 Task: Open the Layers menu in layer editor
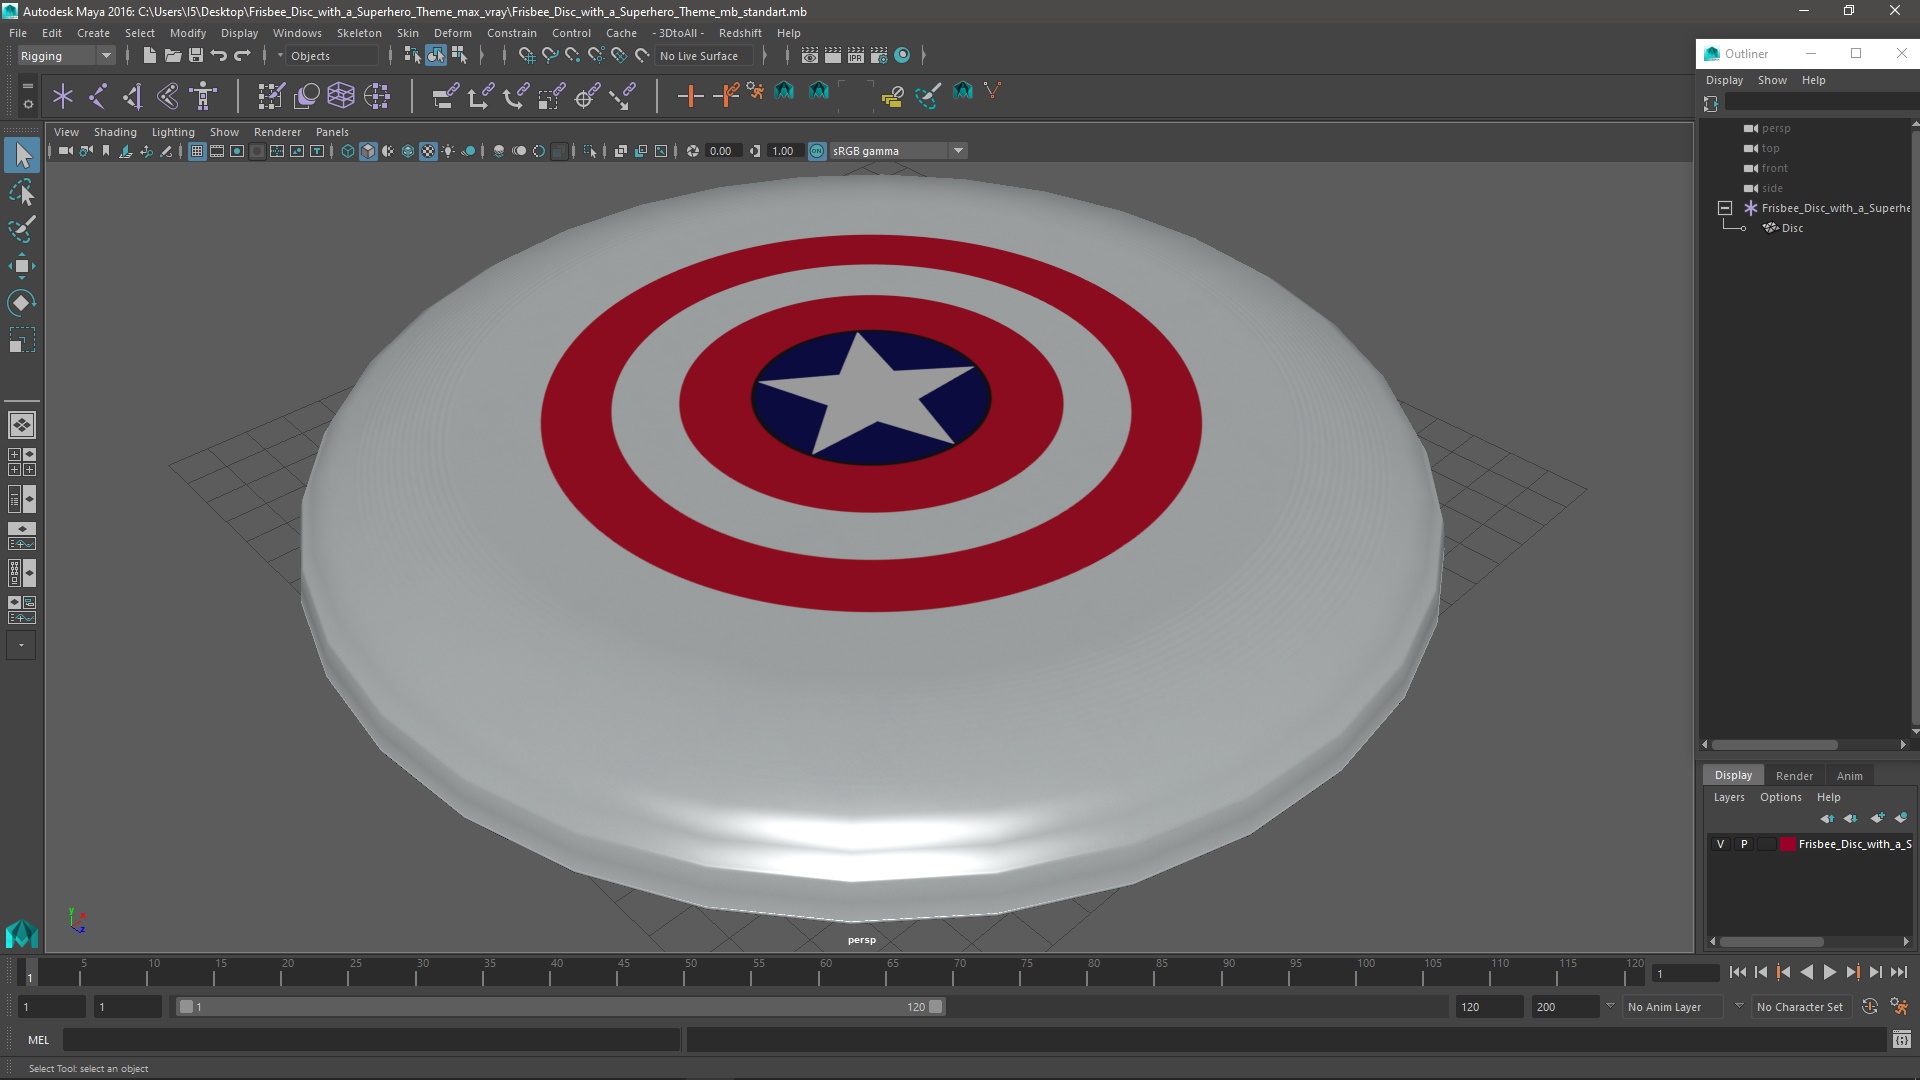point(1728,797)
